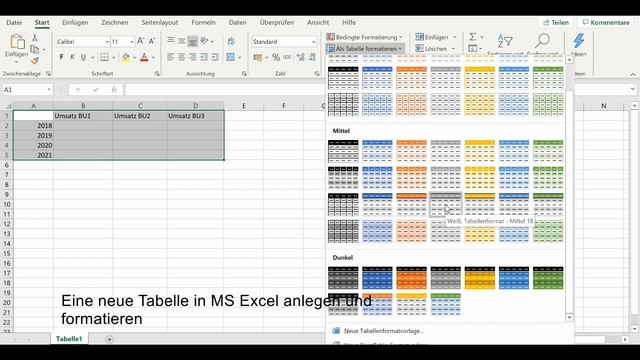Switch to the Daten ribbon tab
The image size is (640, 360).
[x=238, y=22]
